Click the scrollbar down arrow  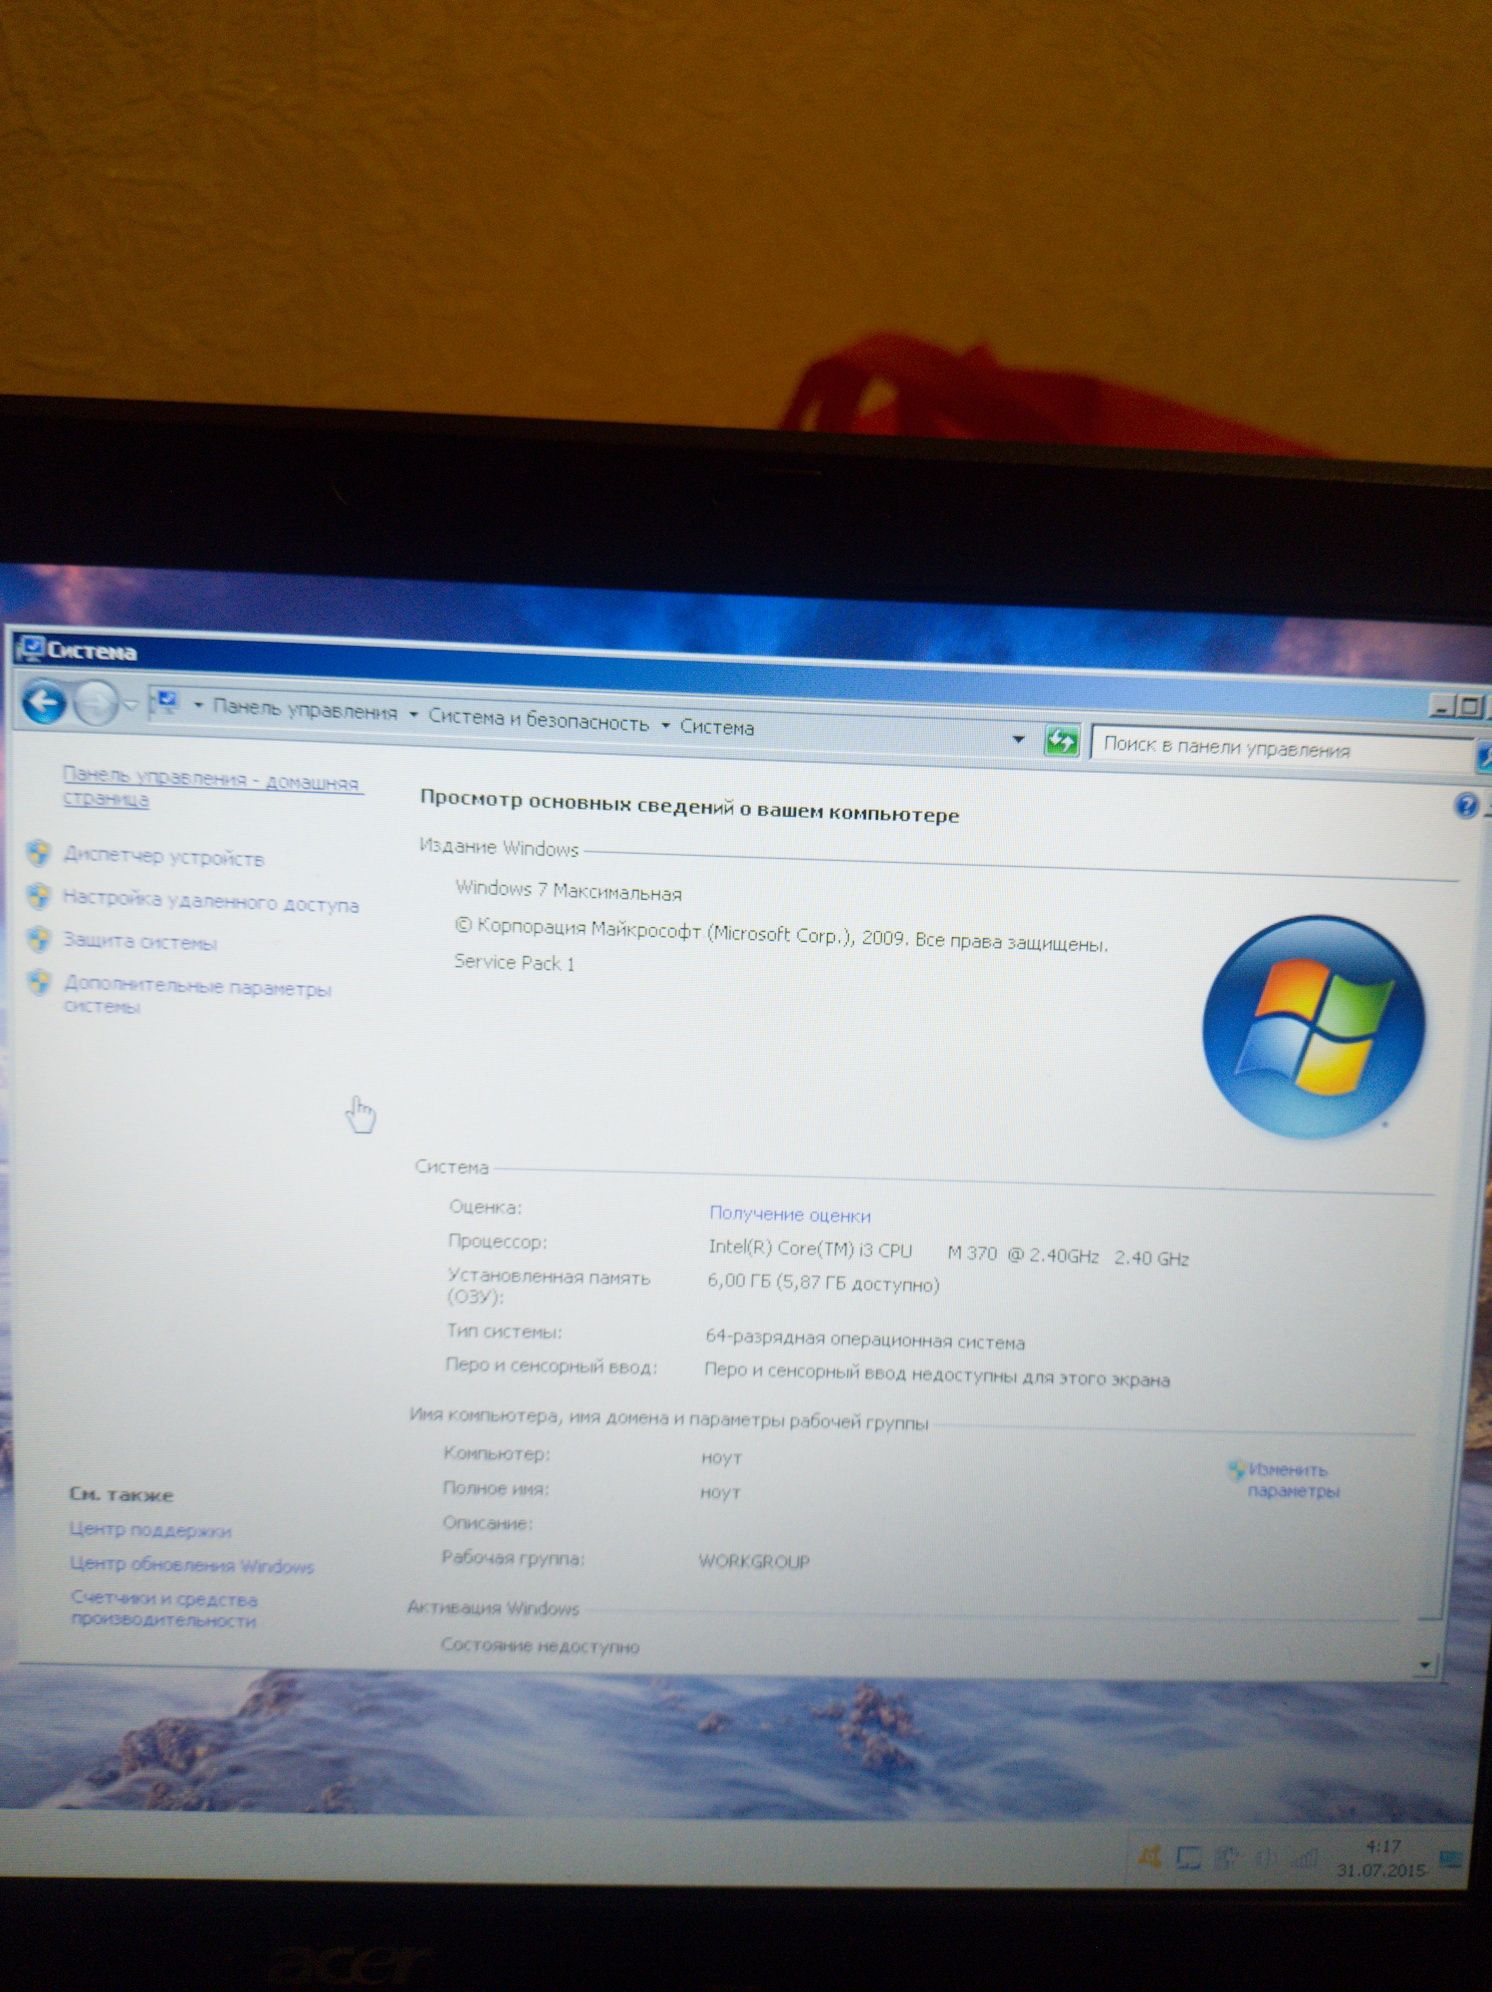[x=1425, y=1665]
